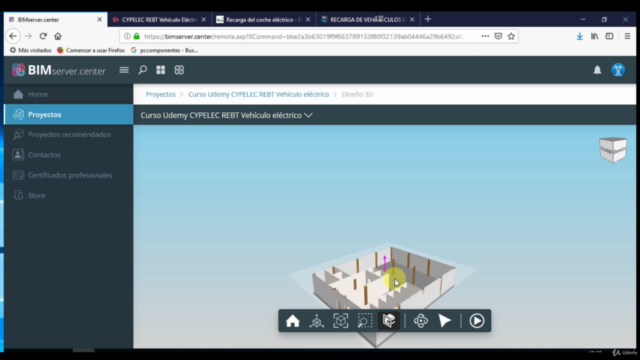The image size is (640, 360).
Task: Expand the project name dropdown chevron
Action: click(x=309, y=116)
